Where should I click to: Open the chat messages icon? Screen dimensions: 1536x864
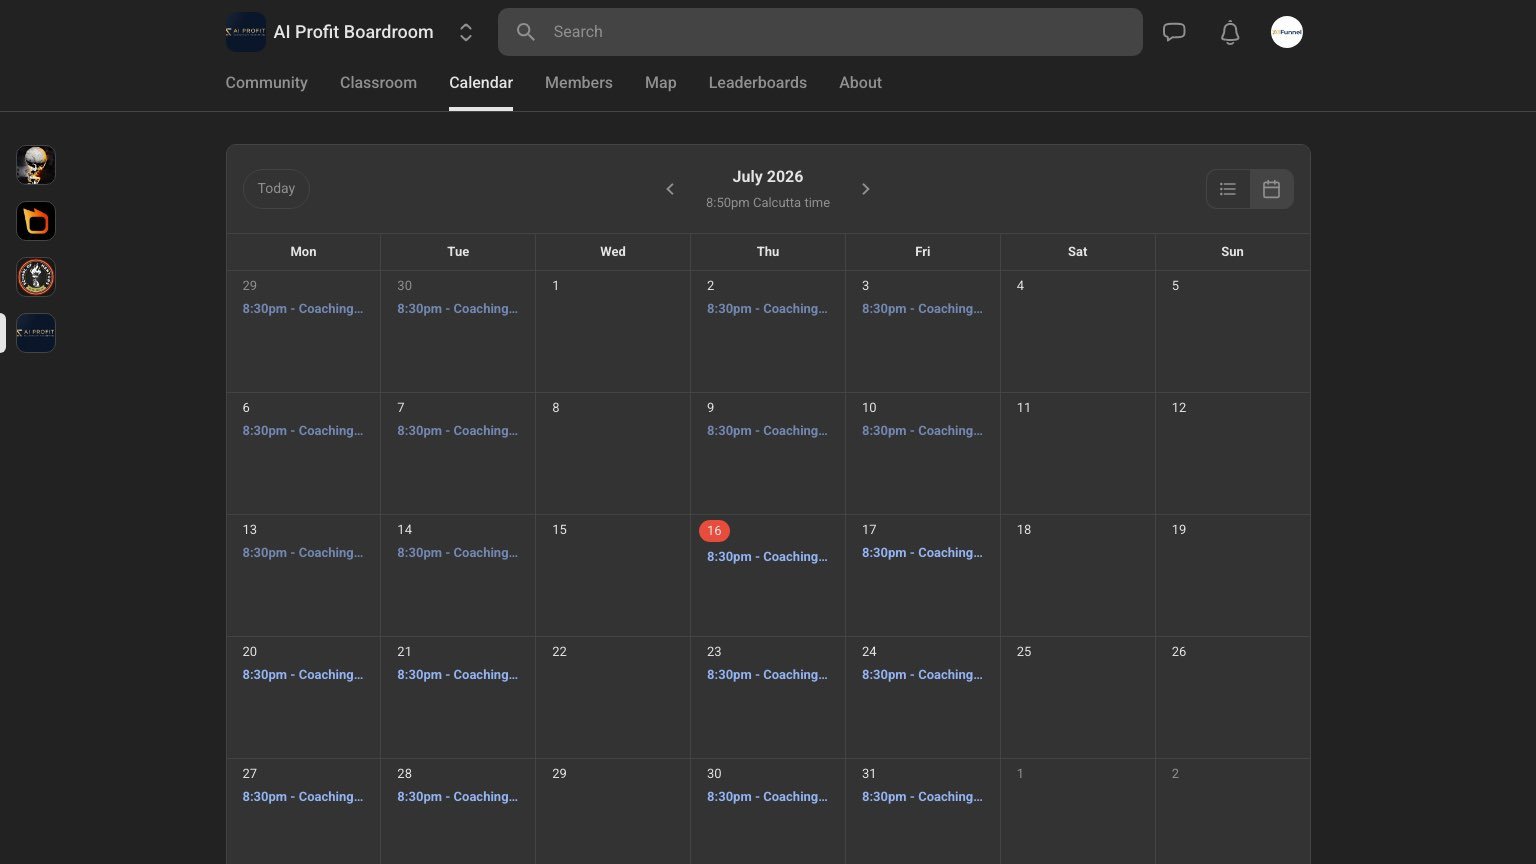[x=1174, y=32]
